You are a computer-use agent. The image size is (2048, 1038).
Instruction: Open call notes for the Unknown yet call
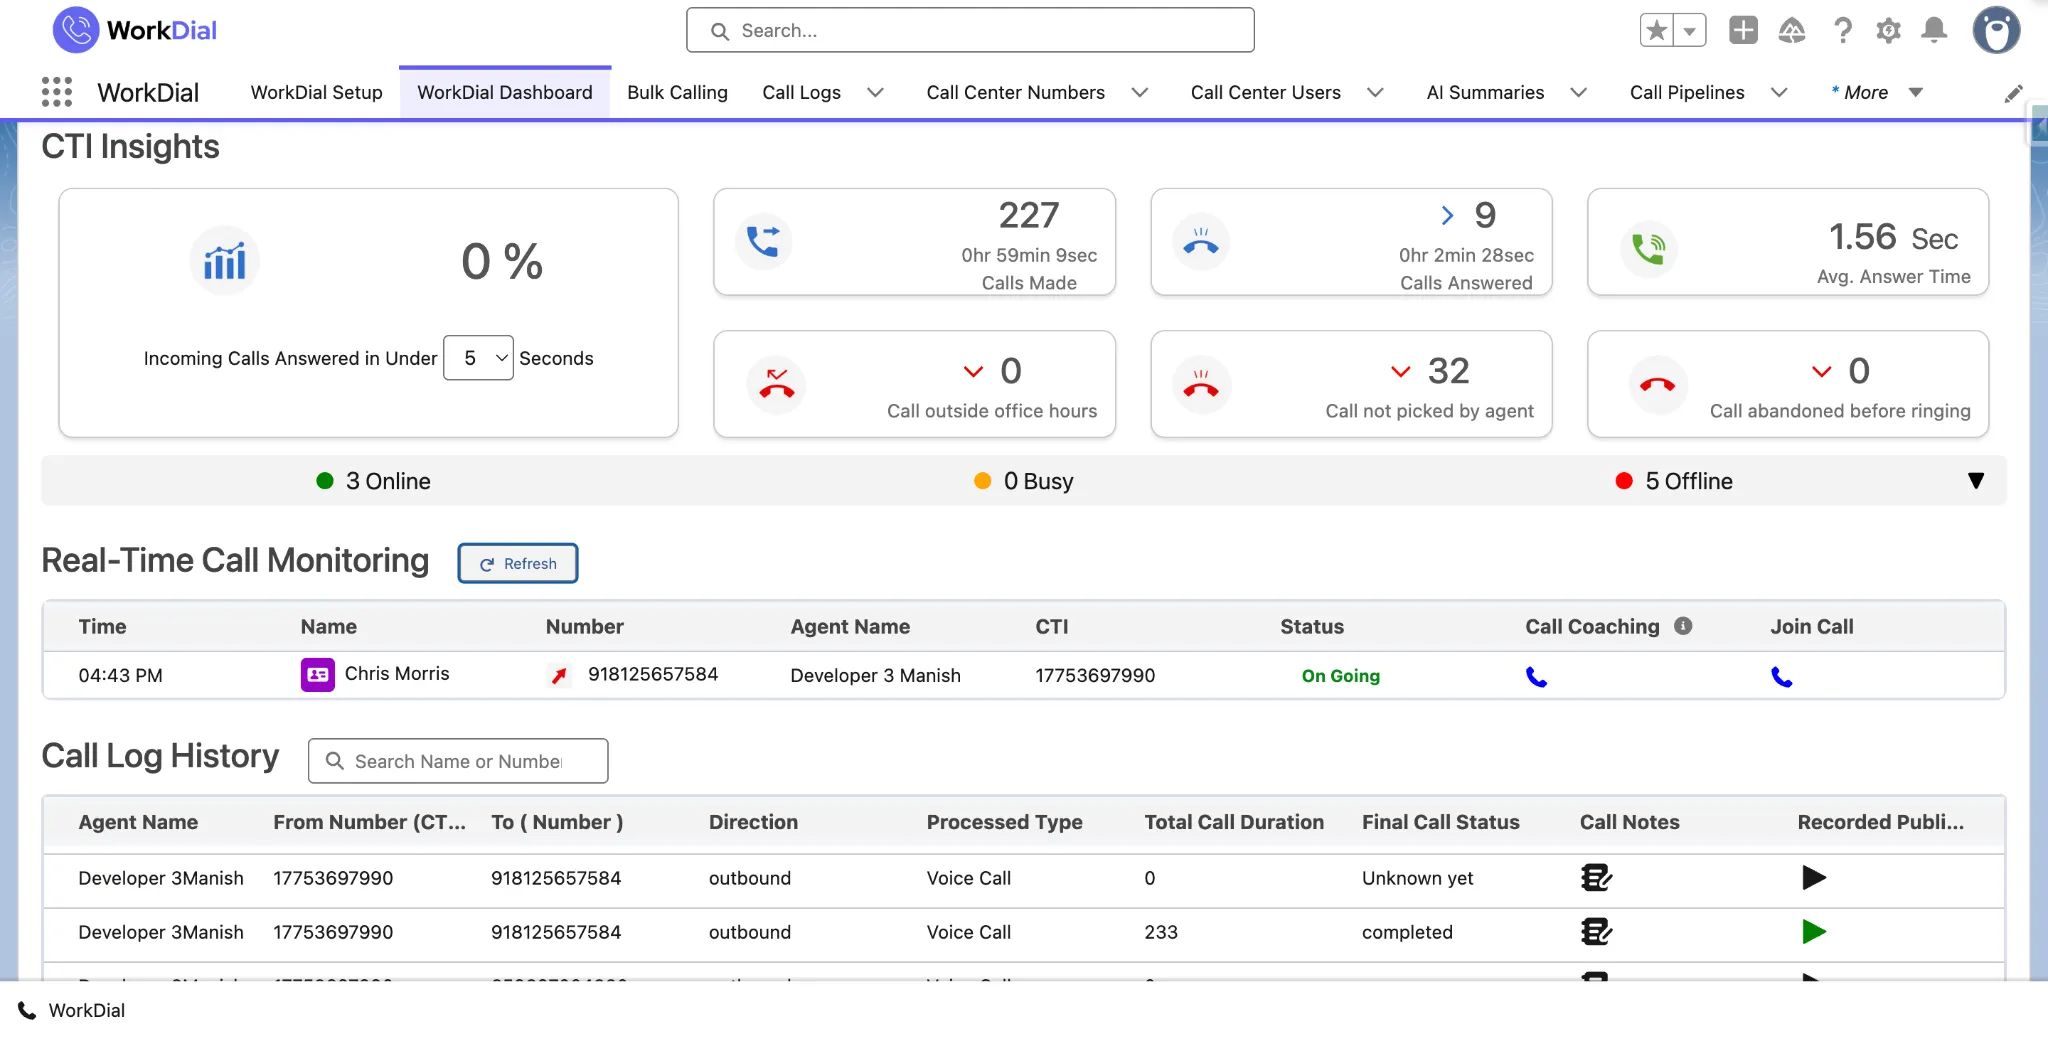[x=1596, y=878]
